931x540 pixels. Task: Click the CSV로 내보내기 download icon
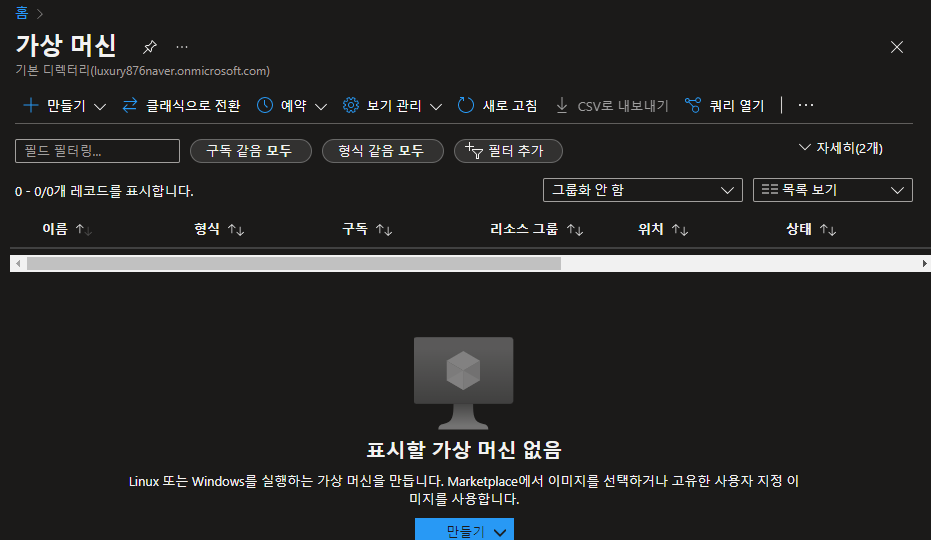562,106
